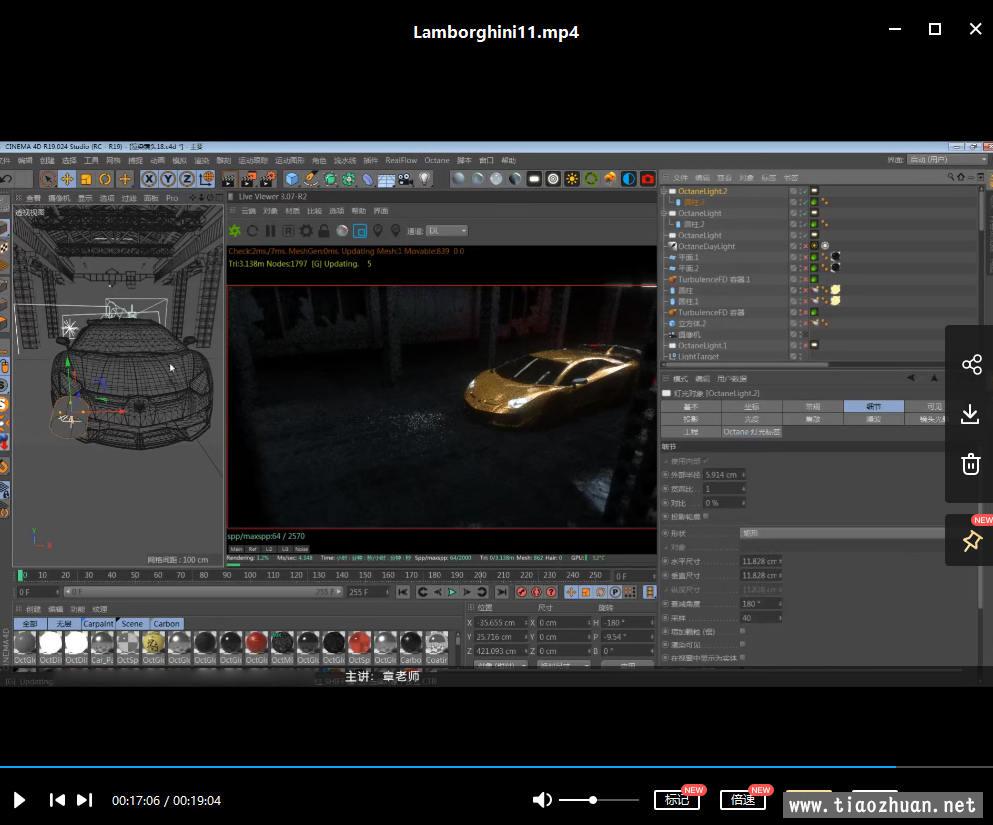
Task: Select the Scale tool in the C4D toolbar
Action: [x=86, y=179]
